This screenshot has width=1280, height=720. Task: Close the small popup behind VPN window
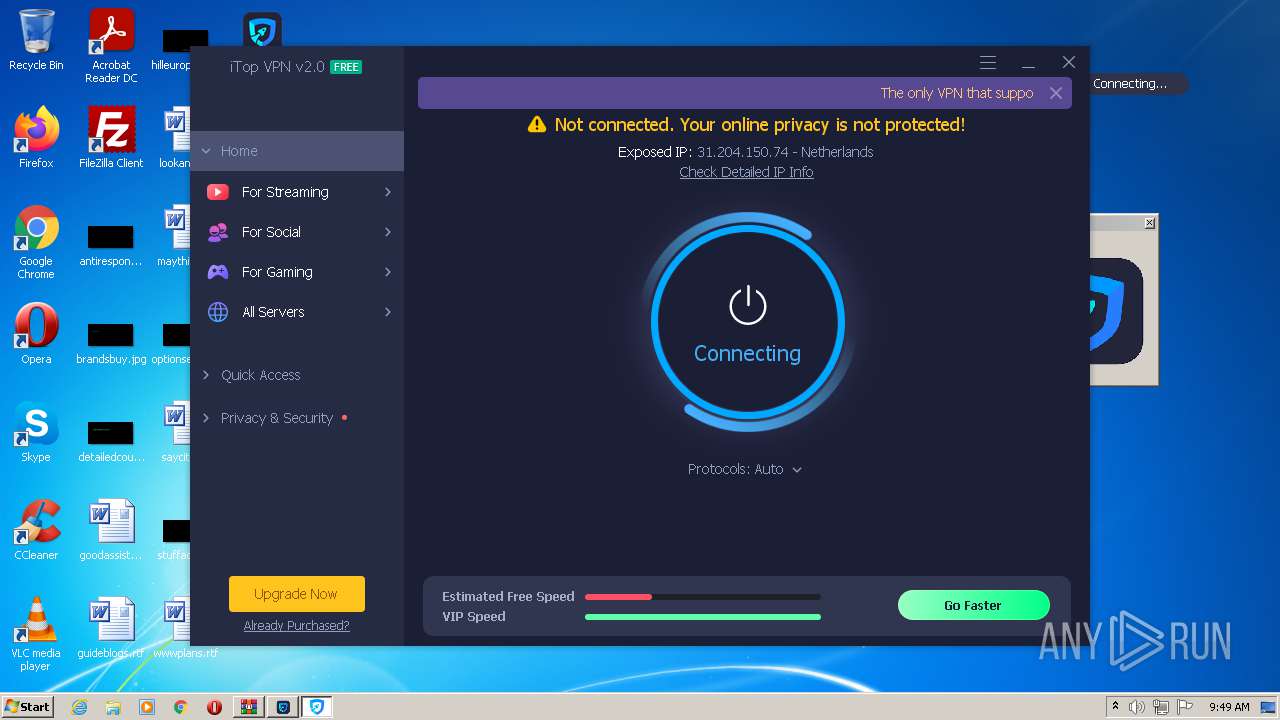[1149, 223]
